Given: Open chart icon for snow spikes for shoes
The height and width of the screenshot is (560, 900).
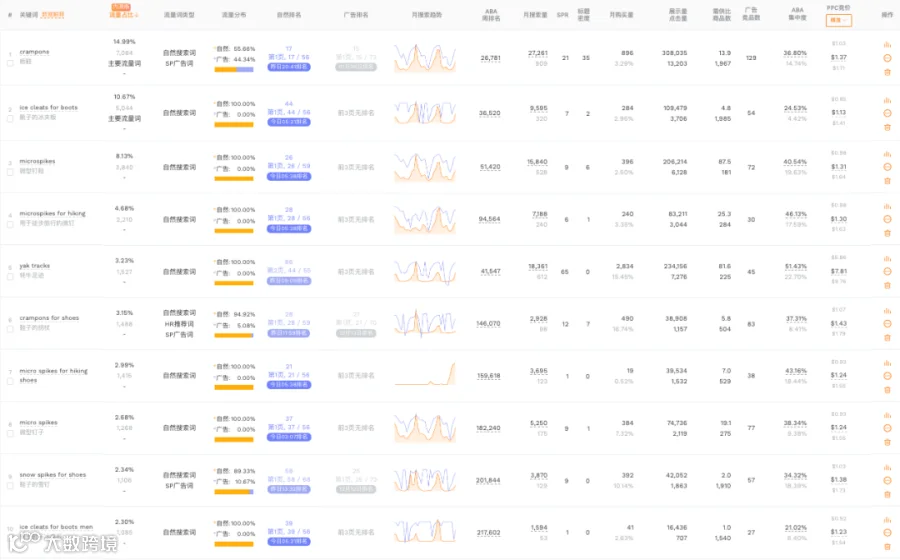Looking at the screenshot, I should pyautogui.click(x=887, y=467).
